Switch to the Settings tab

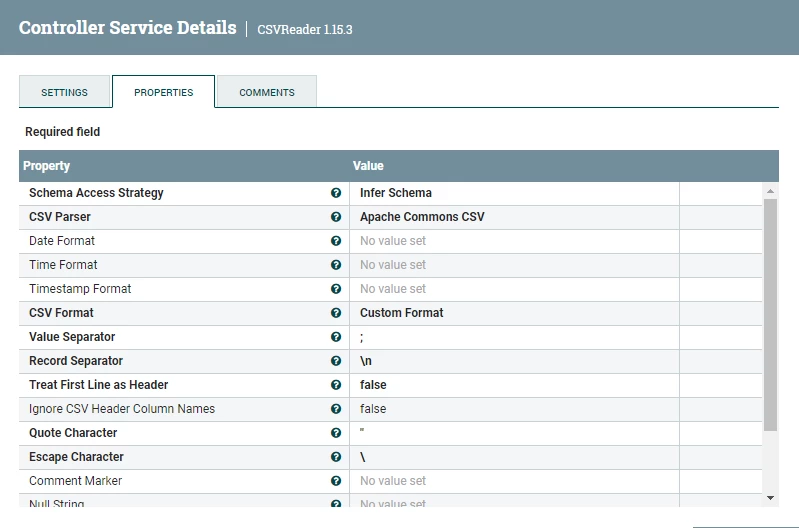64,92
